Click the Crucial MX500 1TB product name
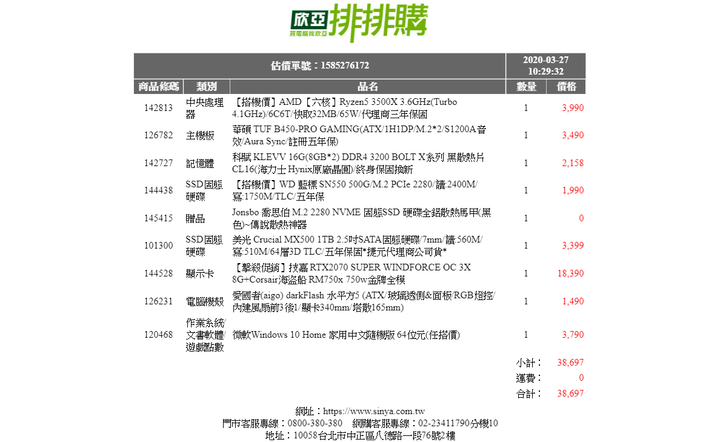 pos(357,246)
